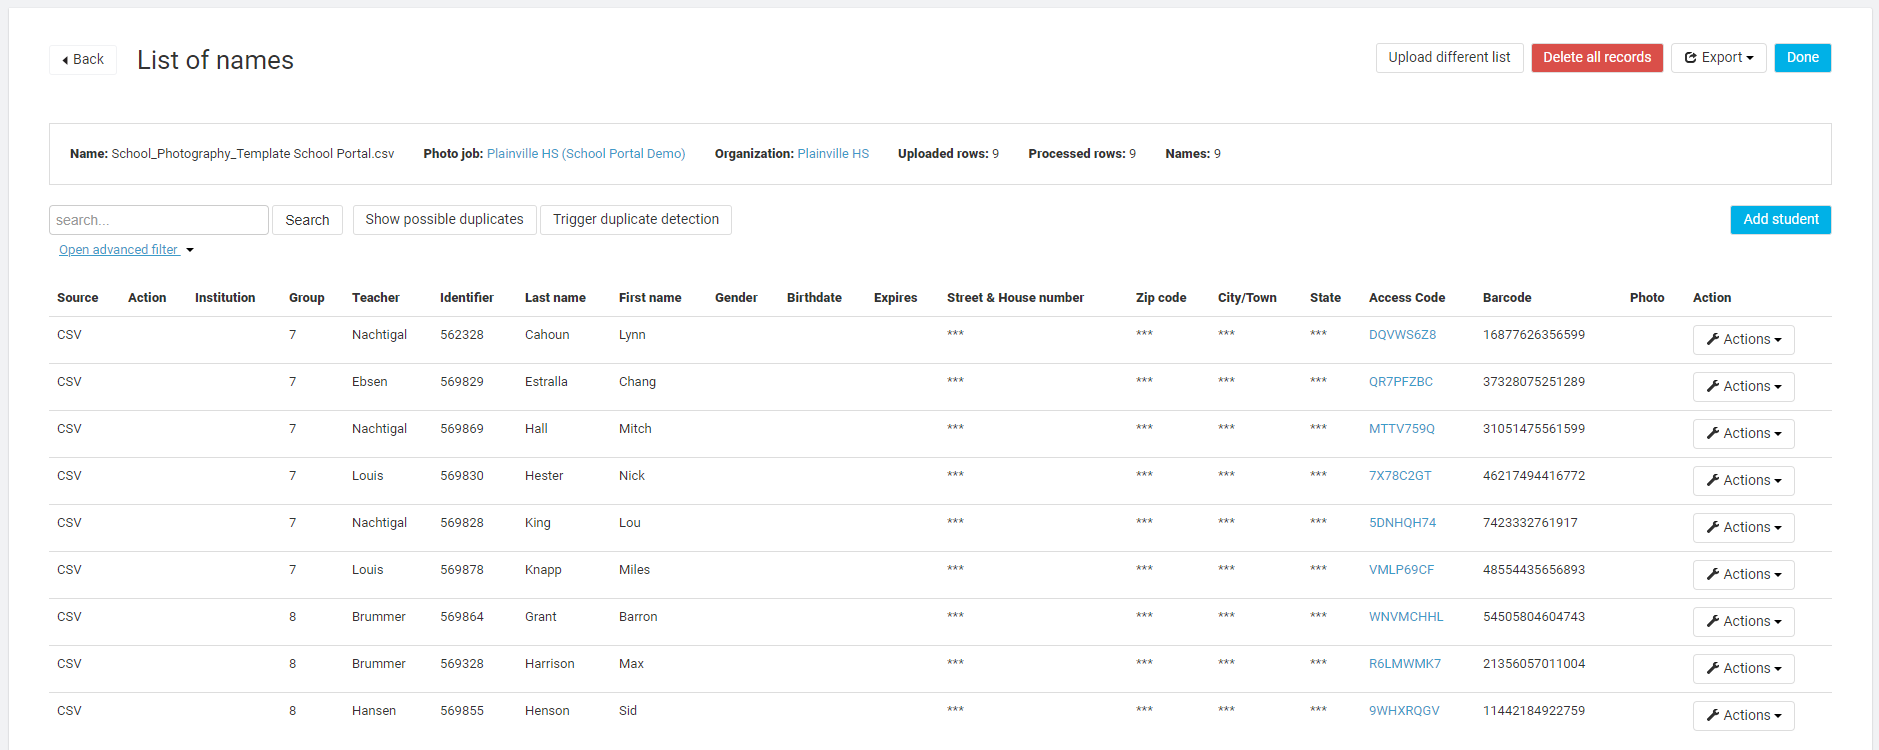Select file name School_Photography_Template School Portal.csv

click(253, 154)
